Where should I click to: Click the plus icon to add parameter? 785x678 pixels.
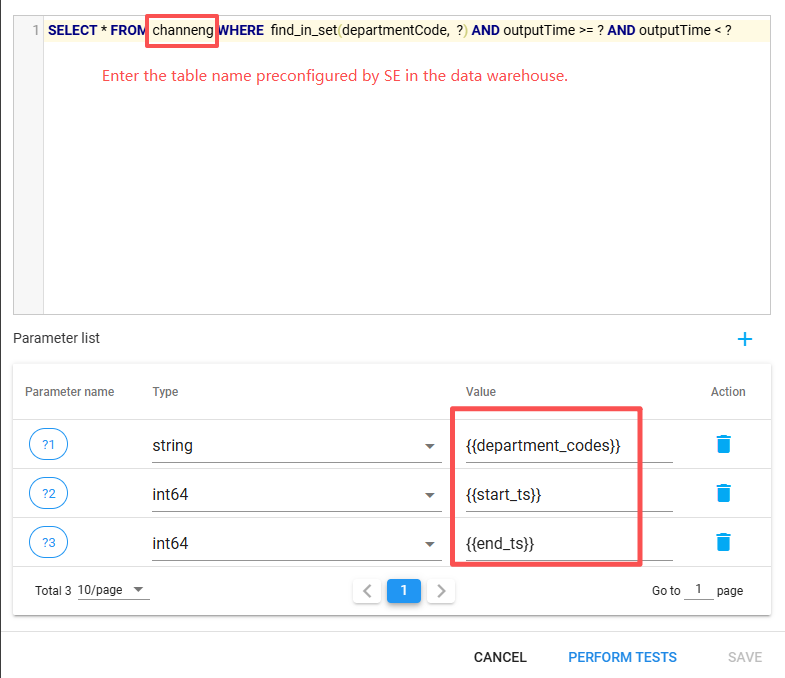tap(744, 339)
